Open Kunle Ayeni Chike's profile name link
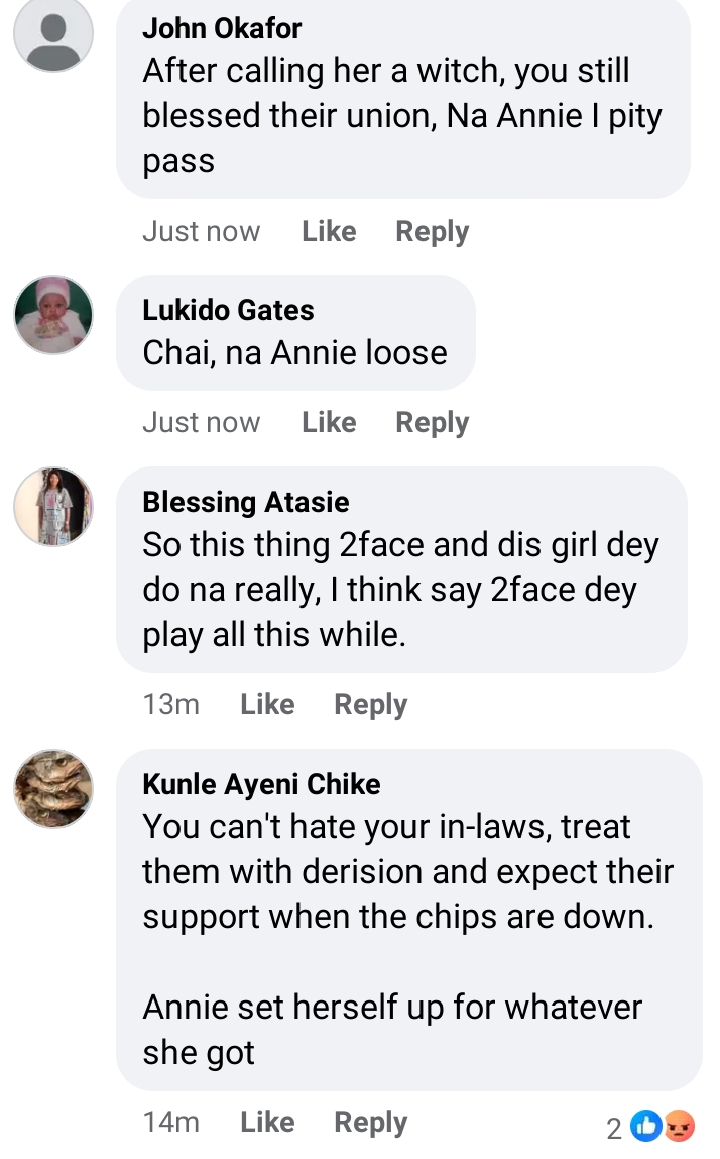The width and height of the screenshot is (720, 1159). point(261,783)
